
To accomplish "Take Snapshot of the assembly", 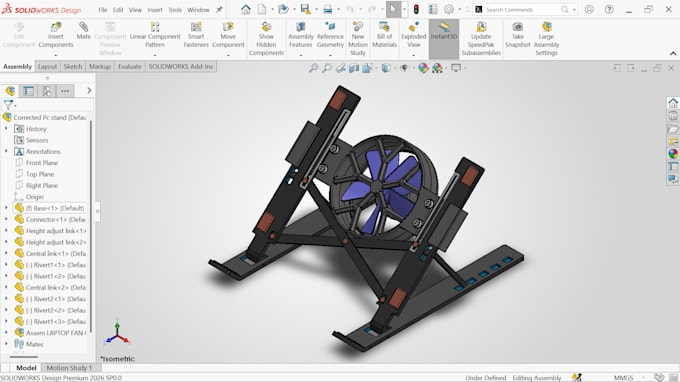I will [x=517, y=36].
